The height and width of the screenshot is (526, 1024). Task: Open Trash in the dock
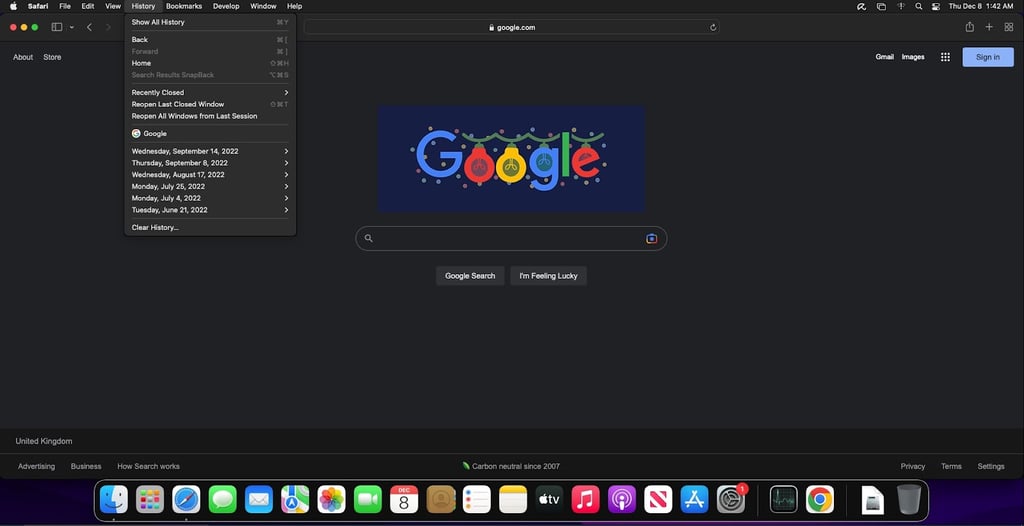point(908,500)
